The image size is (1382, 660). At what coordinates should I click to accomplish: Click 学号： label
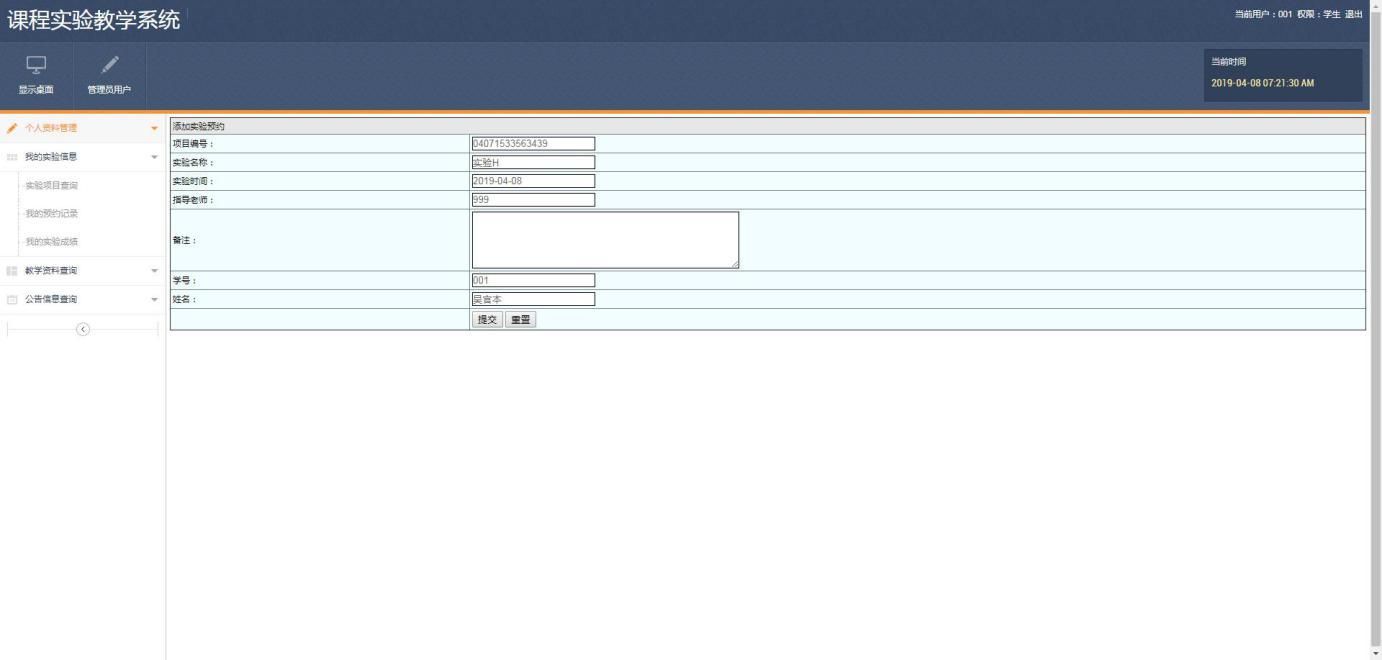click(185, 281)
